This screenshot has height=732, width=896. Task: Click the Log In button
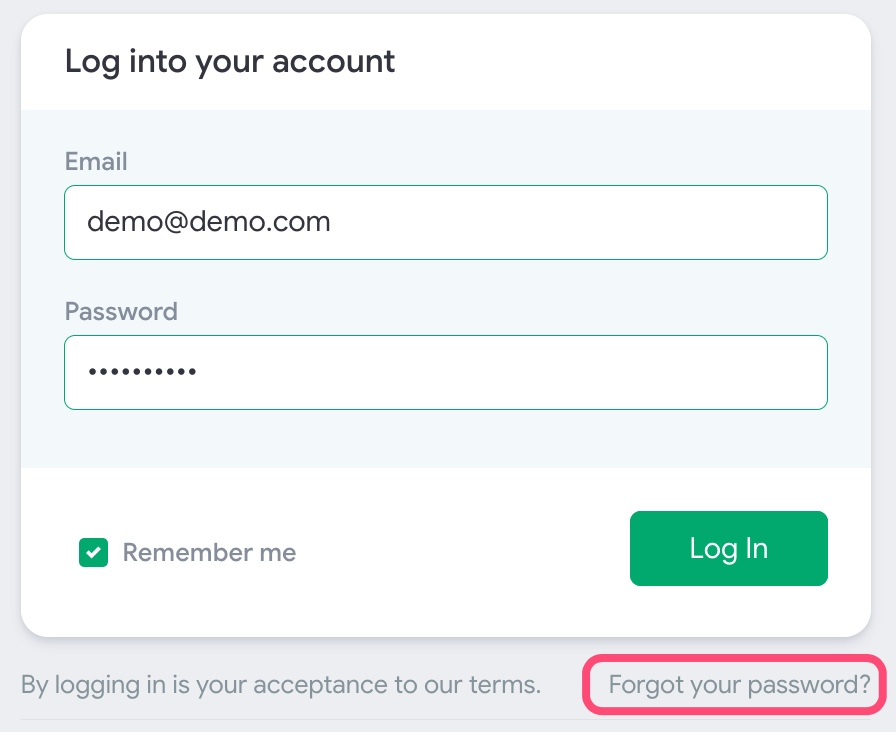point(728,548)
